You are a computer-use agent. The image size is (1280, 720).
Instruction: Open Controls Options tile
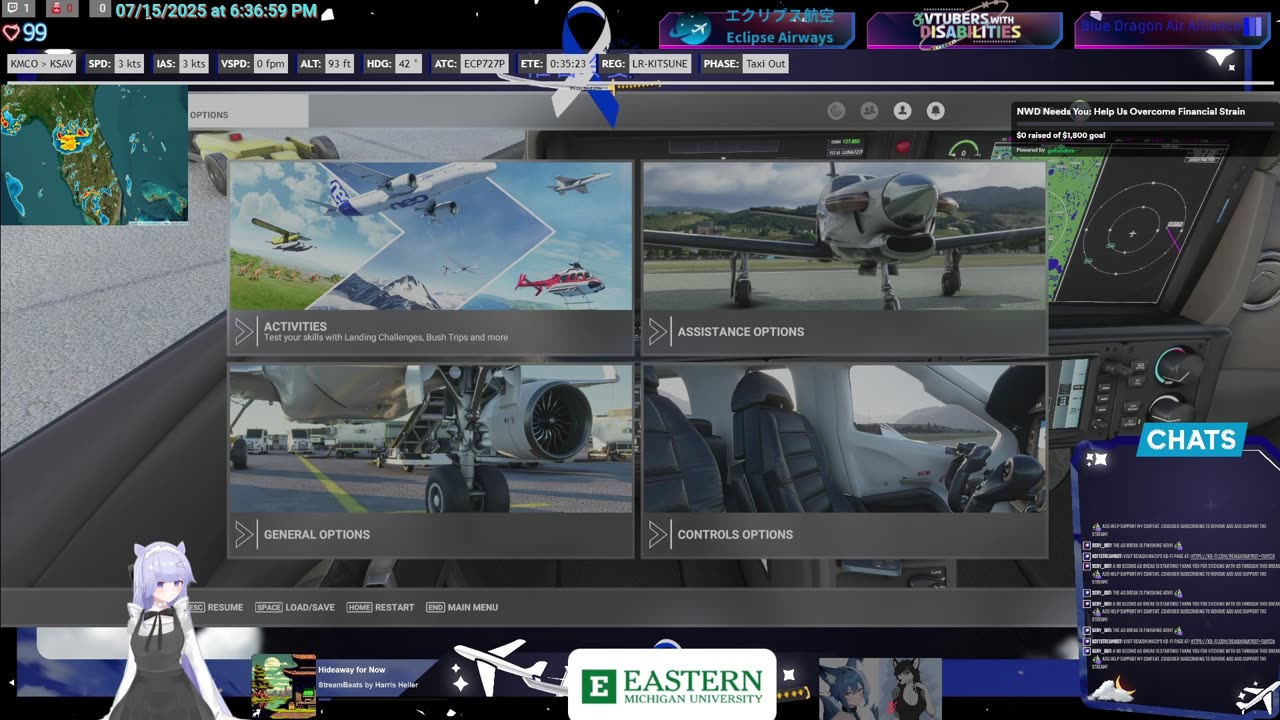(x=845, y=460)
